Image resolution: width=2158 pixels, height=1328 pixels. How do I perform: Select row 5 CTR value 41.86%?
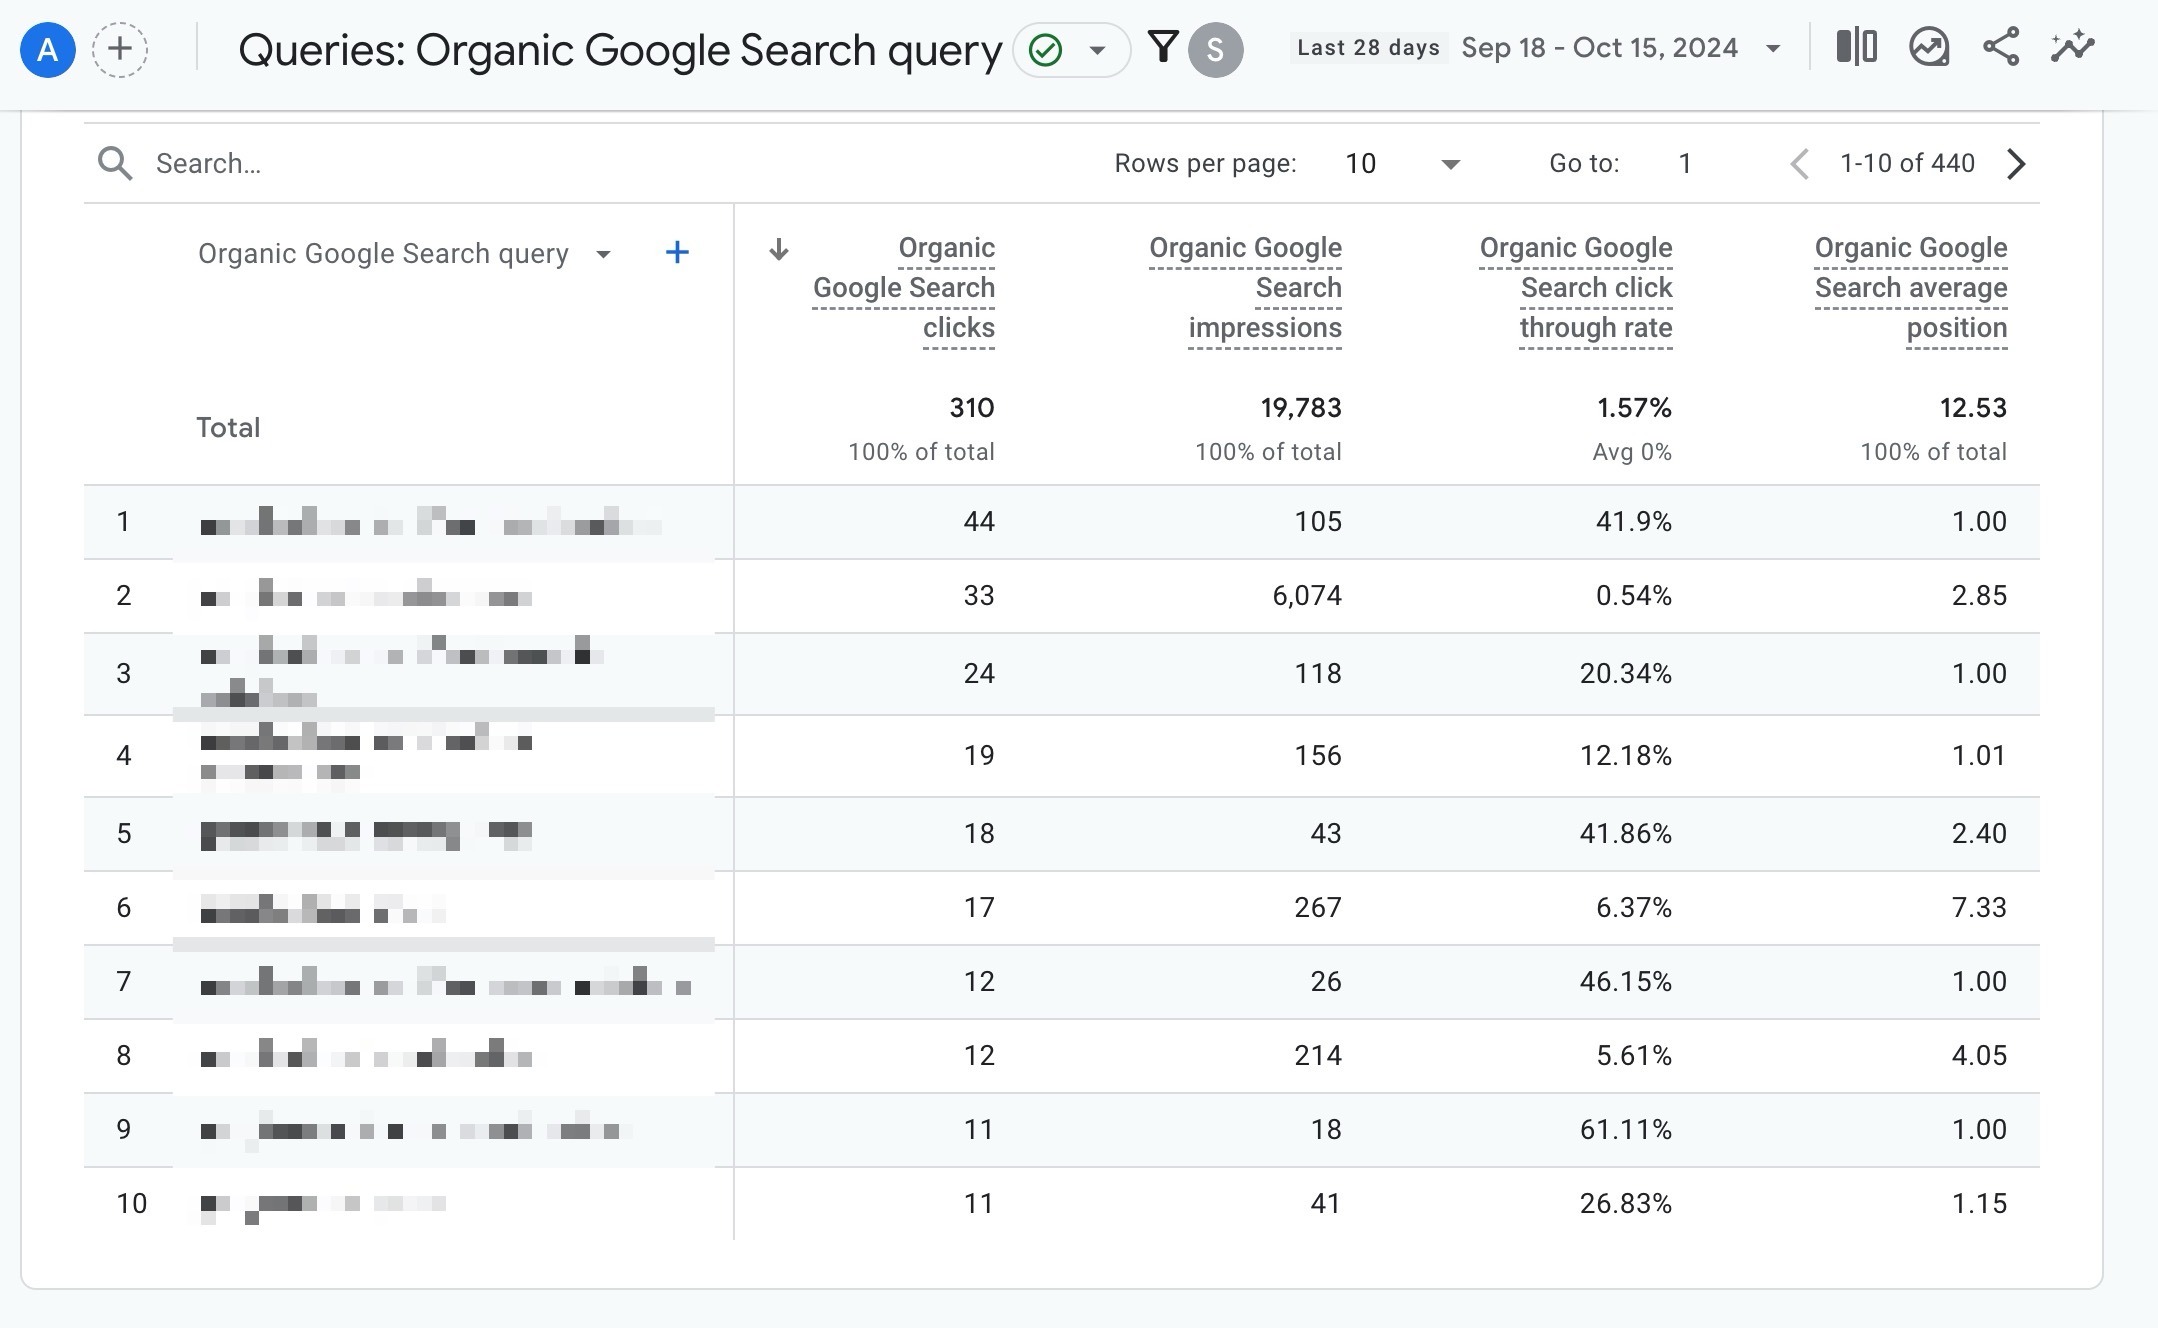[1626, 834]
